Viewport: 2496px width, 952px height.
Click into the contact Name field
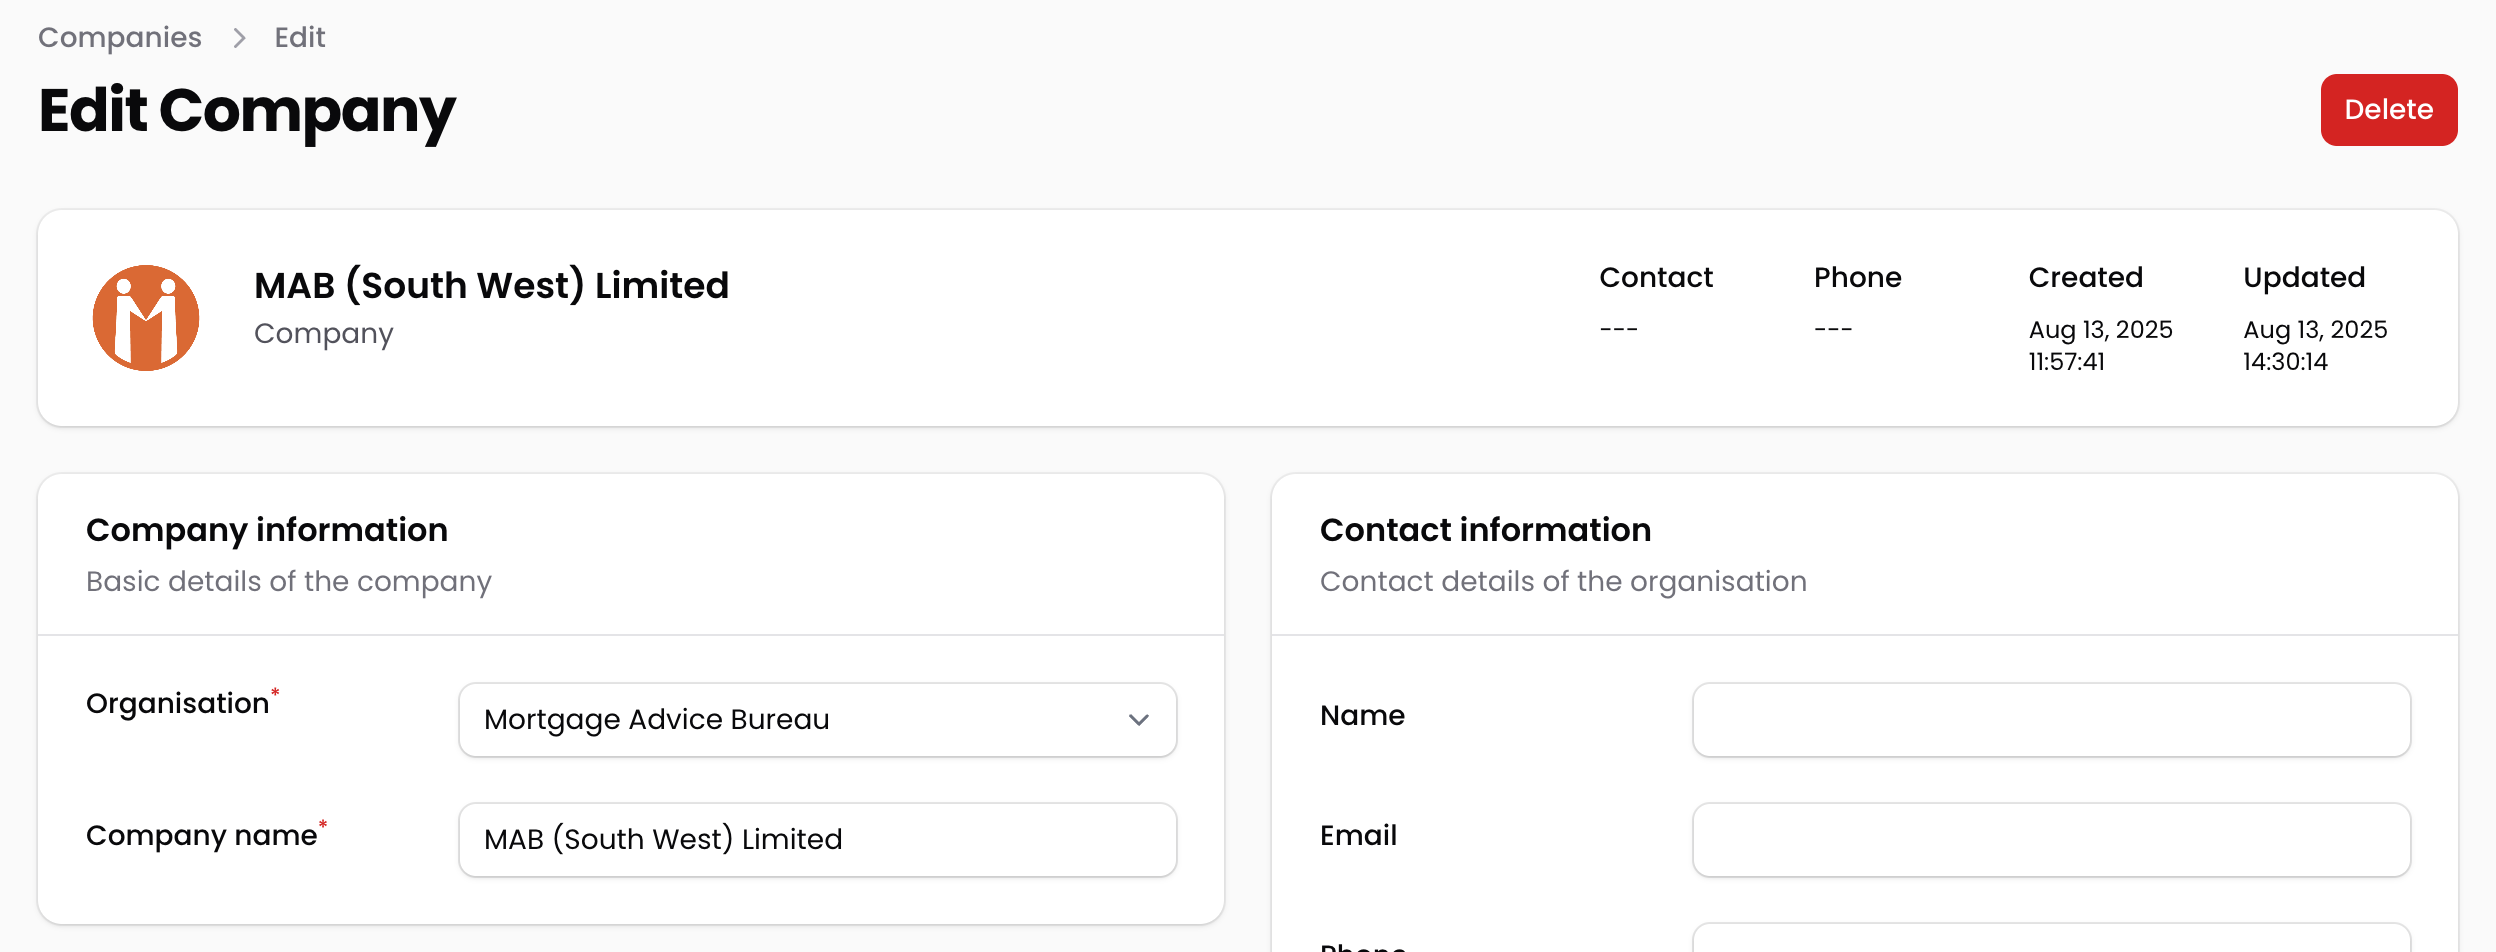click(x=2050, y=720)
